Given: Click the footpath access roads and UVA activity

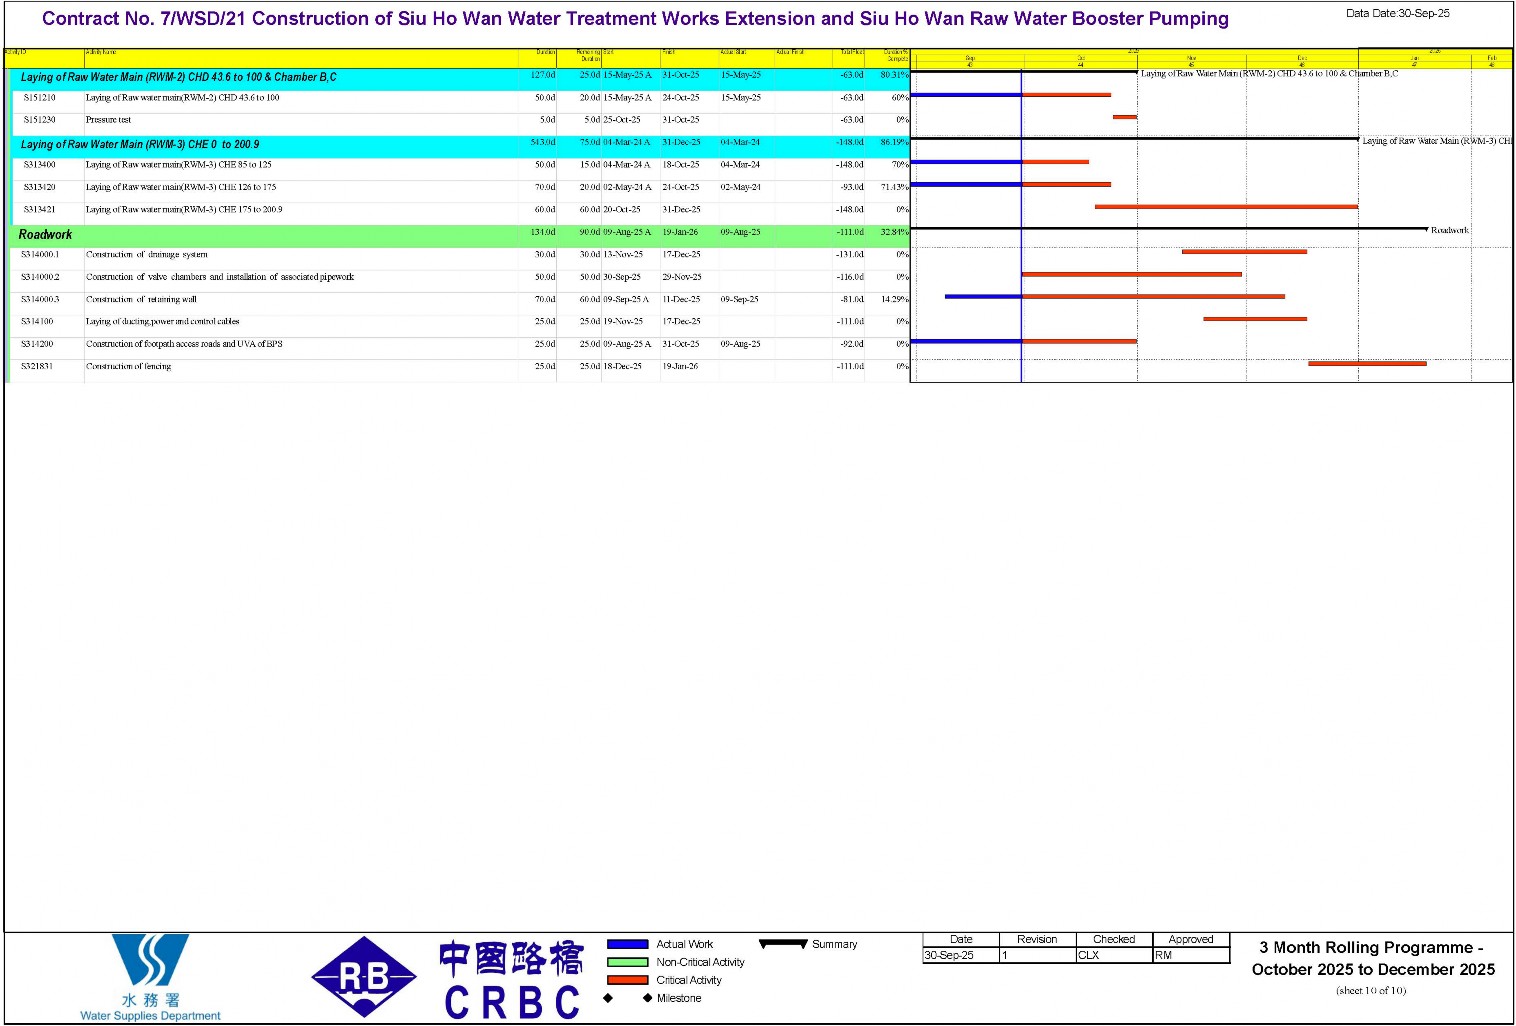Looking at the screenshot, I should (184, 344).
